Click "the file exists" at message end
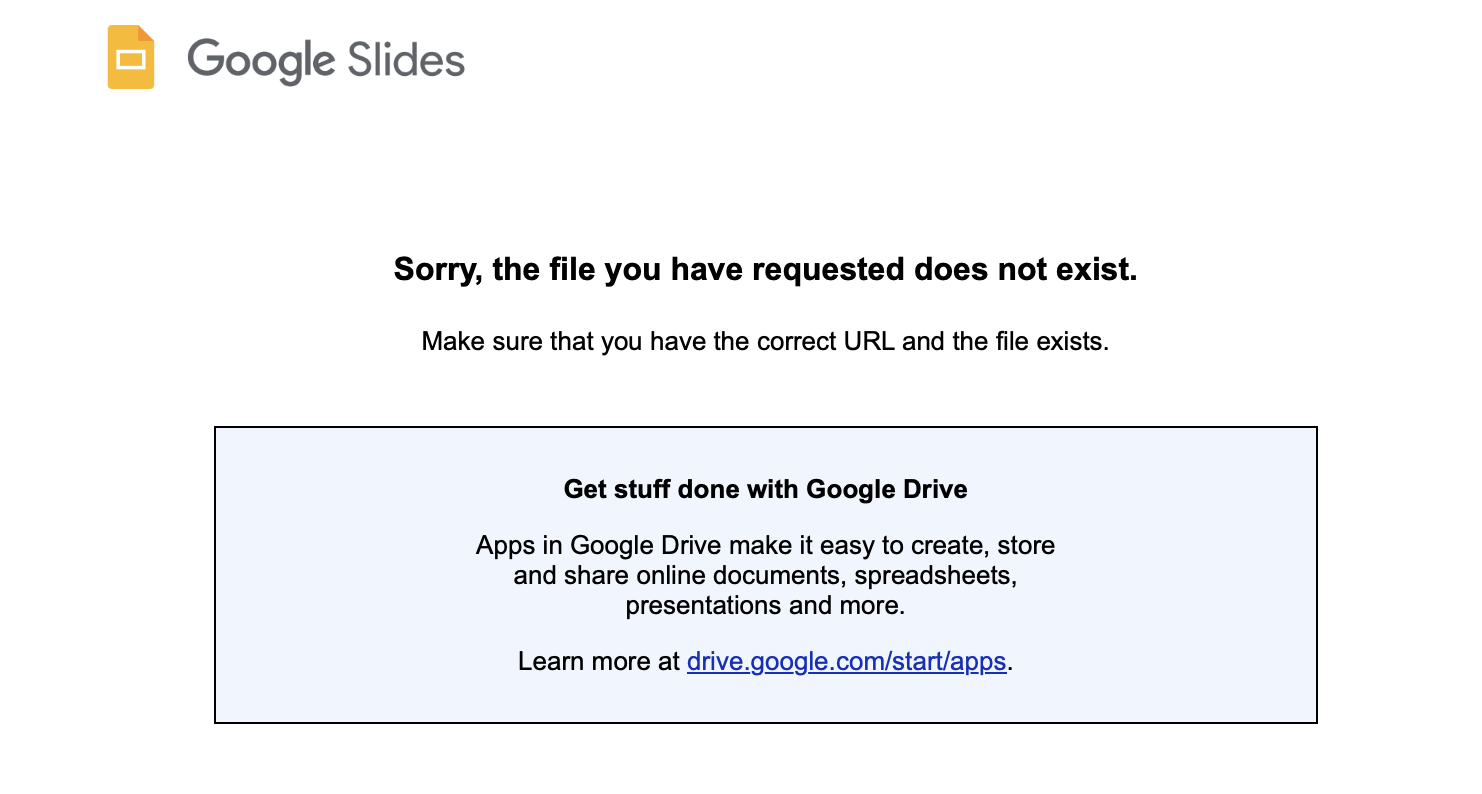The width and height of the screenshot is (1482, 794). (1030, 341)
